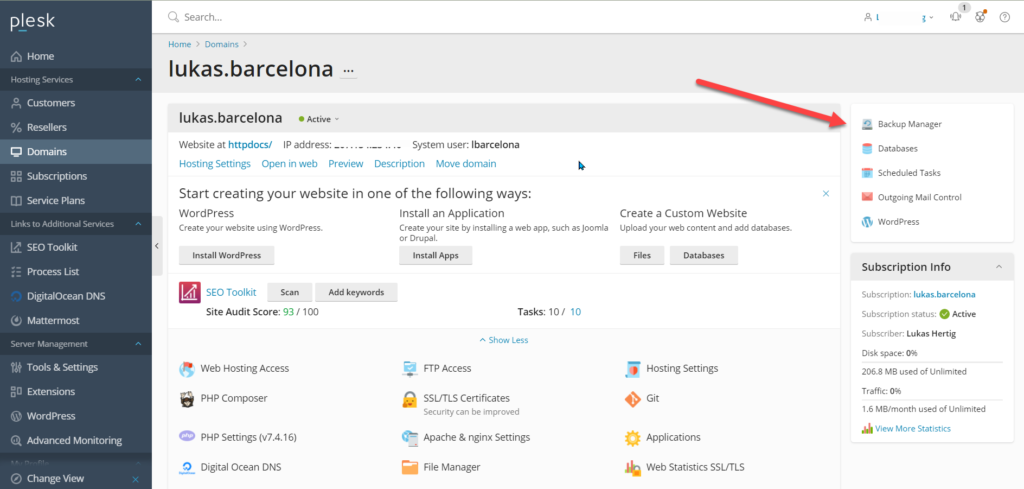Click the Extensions sidebar icon
Image resolution: width=1024 pixels, height=489 pixels.
click(17, 392)
